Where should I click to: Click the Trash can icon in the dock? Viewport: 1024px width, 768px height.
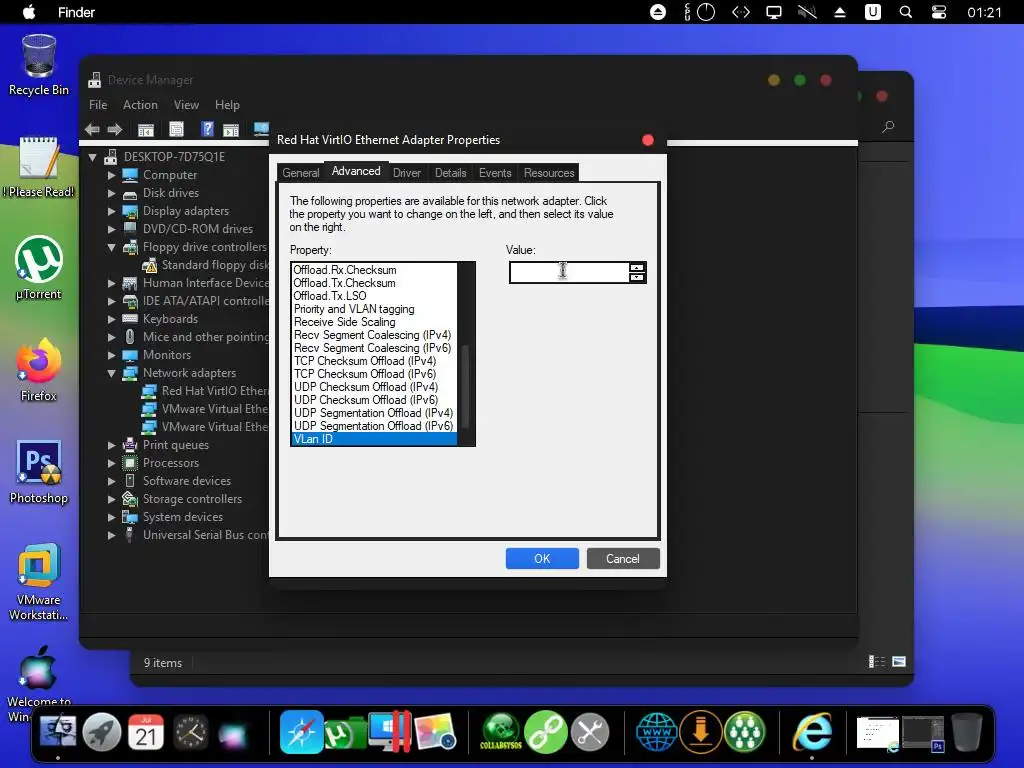tap(967, 732)
